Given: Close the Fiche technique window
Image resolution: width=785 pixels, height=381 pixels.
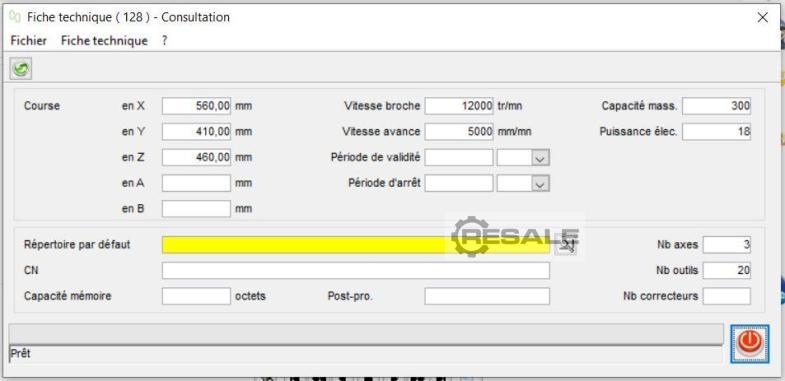Looking at the screenshot, I should pos(762,18).
